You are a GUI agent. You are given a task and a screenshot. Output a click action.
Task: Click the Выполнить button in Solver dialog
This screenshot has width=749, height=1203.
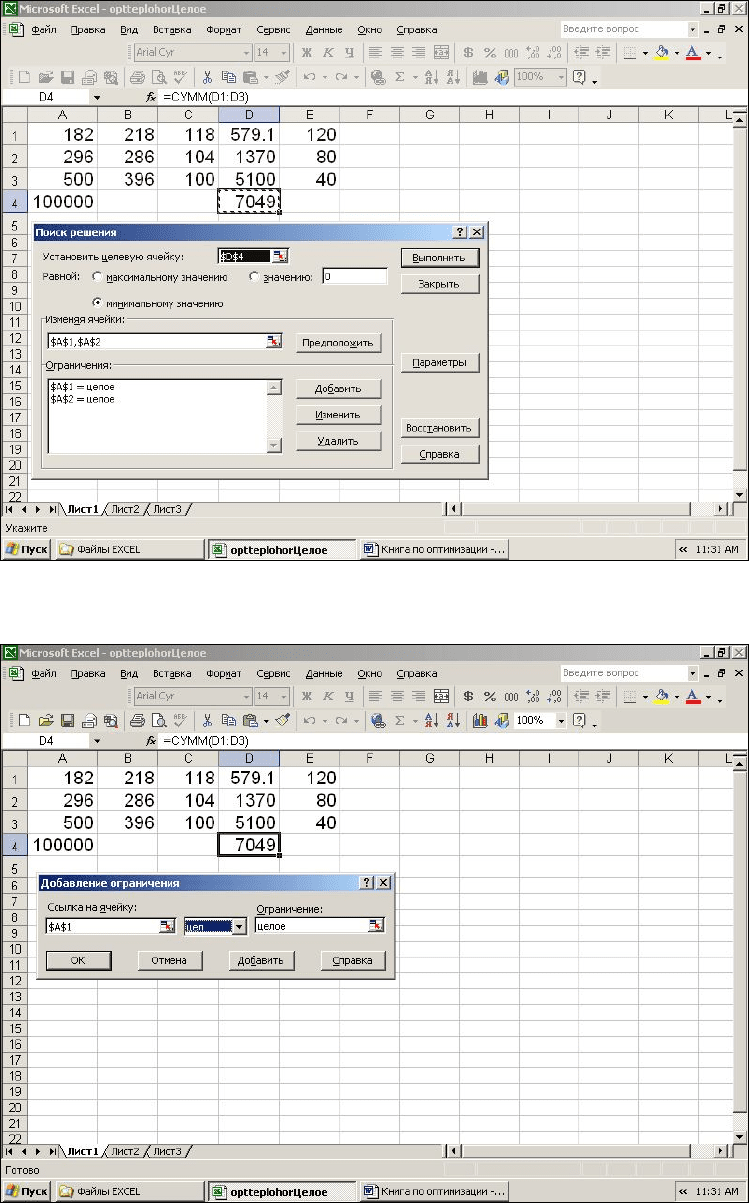440,258
